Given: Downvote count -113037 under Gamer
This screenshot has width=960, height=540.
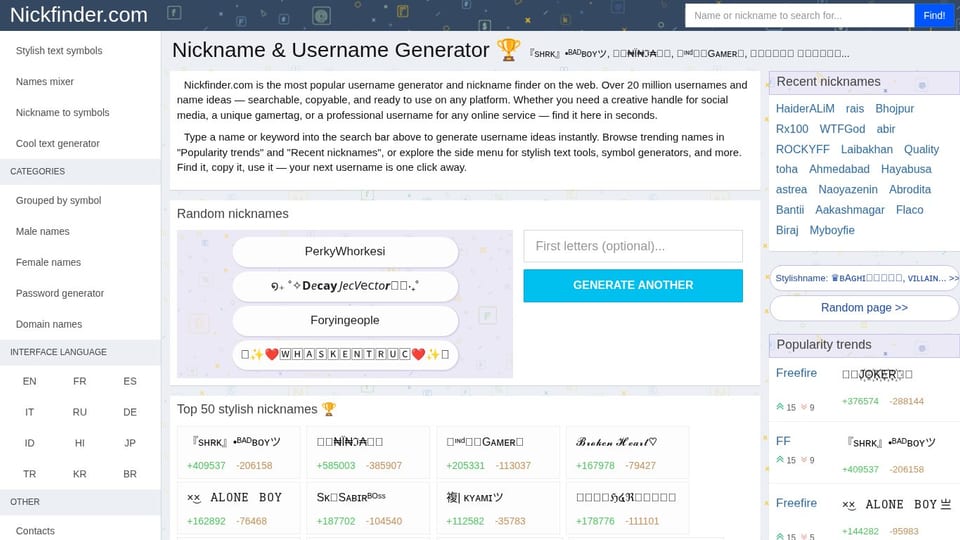Looking at the screenshot, I should click(513, 465).
